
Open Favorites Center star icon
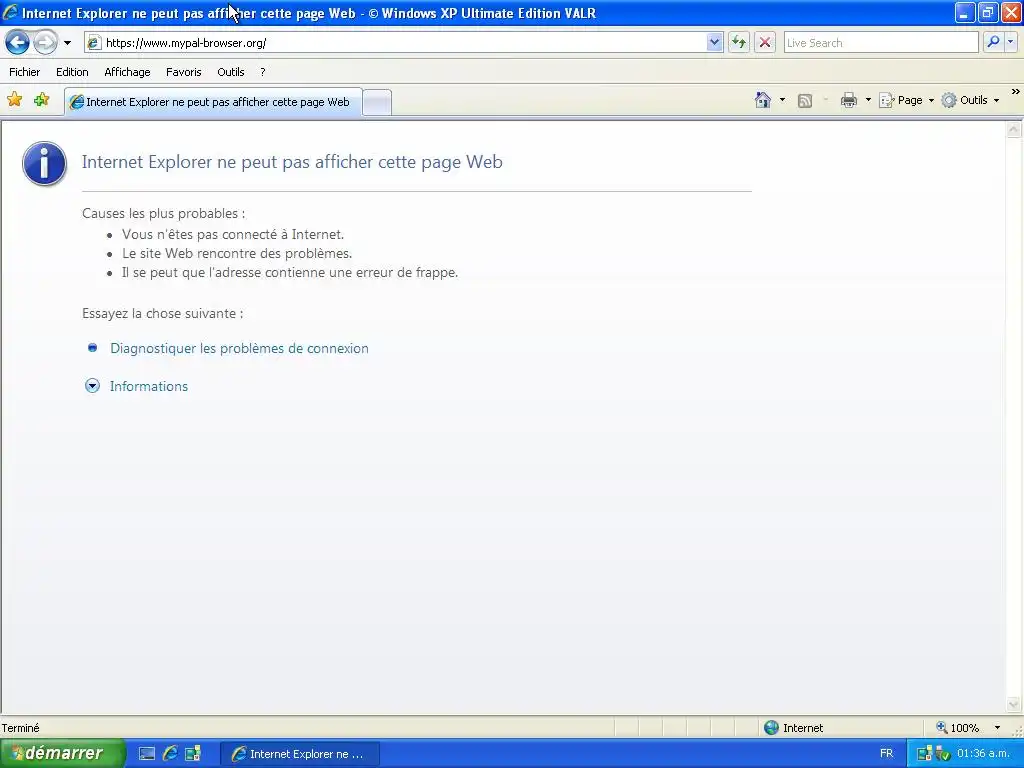click(x=14, y=100)
